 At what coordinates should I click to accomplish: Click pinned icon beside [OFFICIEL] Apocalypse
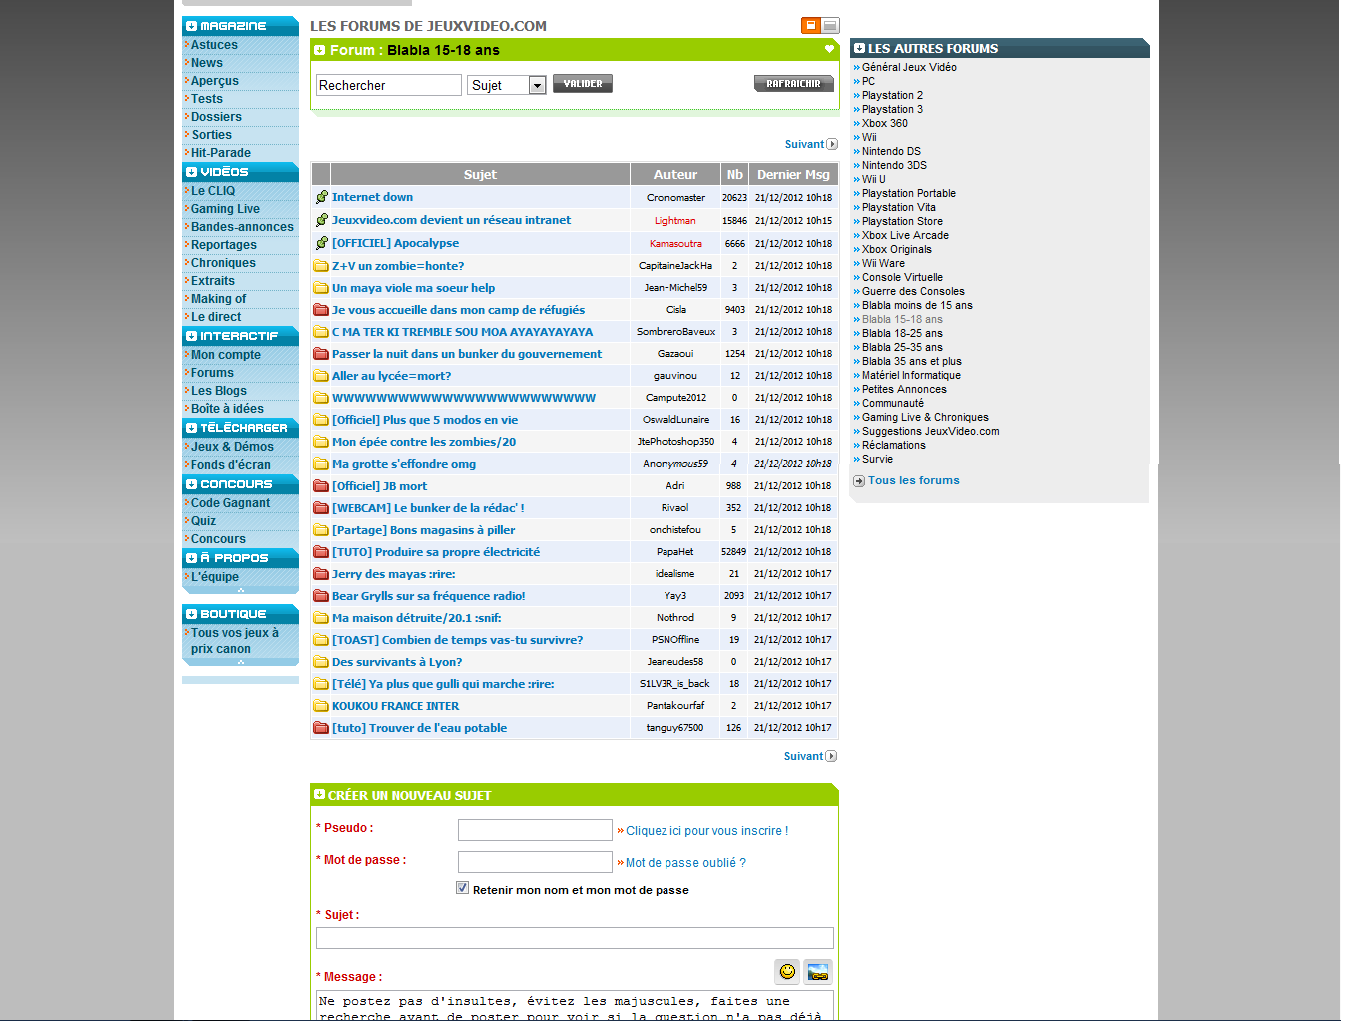click(x=321, y=243)
